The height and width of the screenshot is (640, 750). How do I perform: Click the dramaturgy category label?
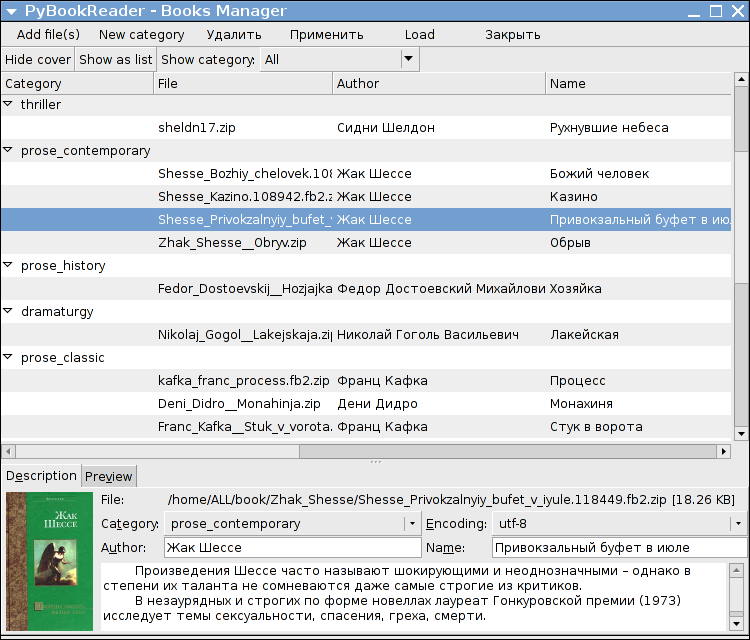click(57, 312)
